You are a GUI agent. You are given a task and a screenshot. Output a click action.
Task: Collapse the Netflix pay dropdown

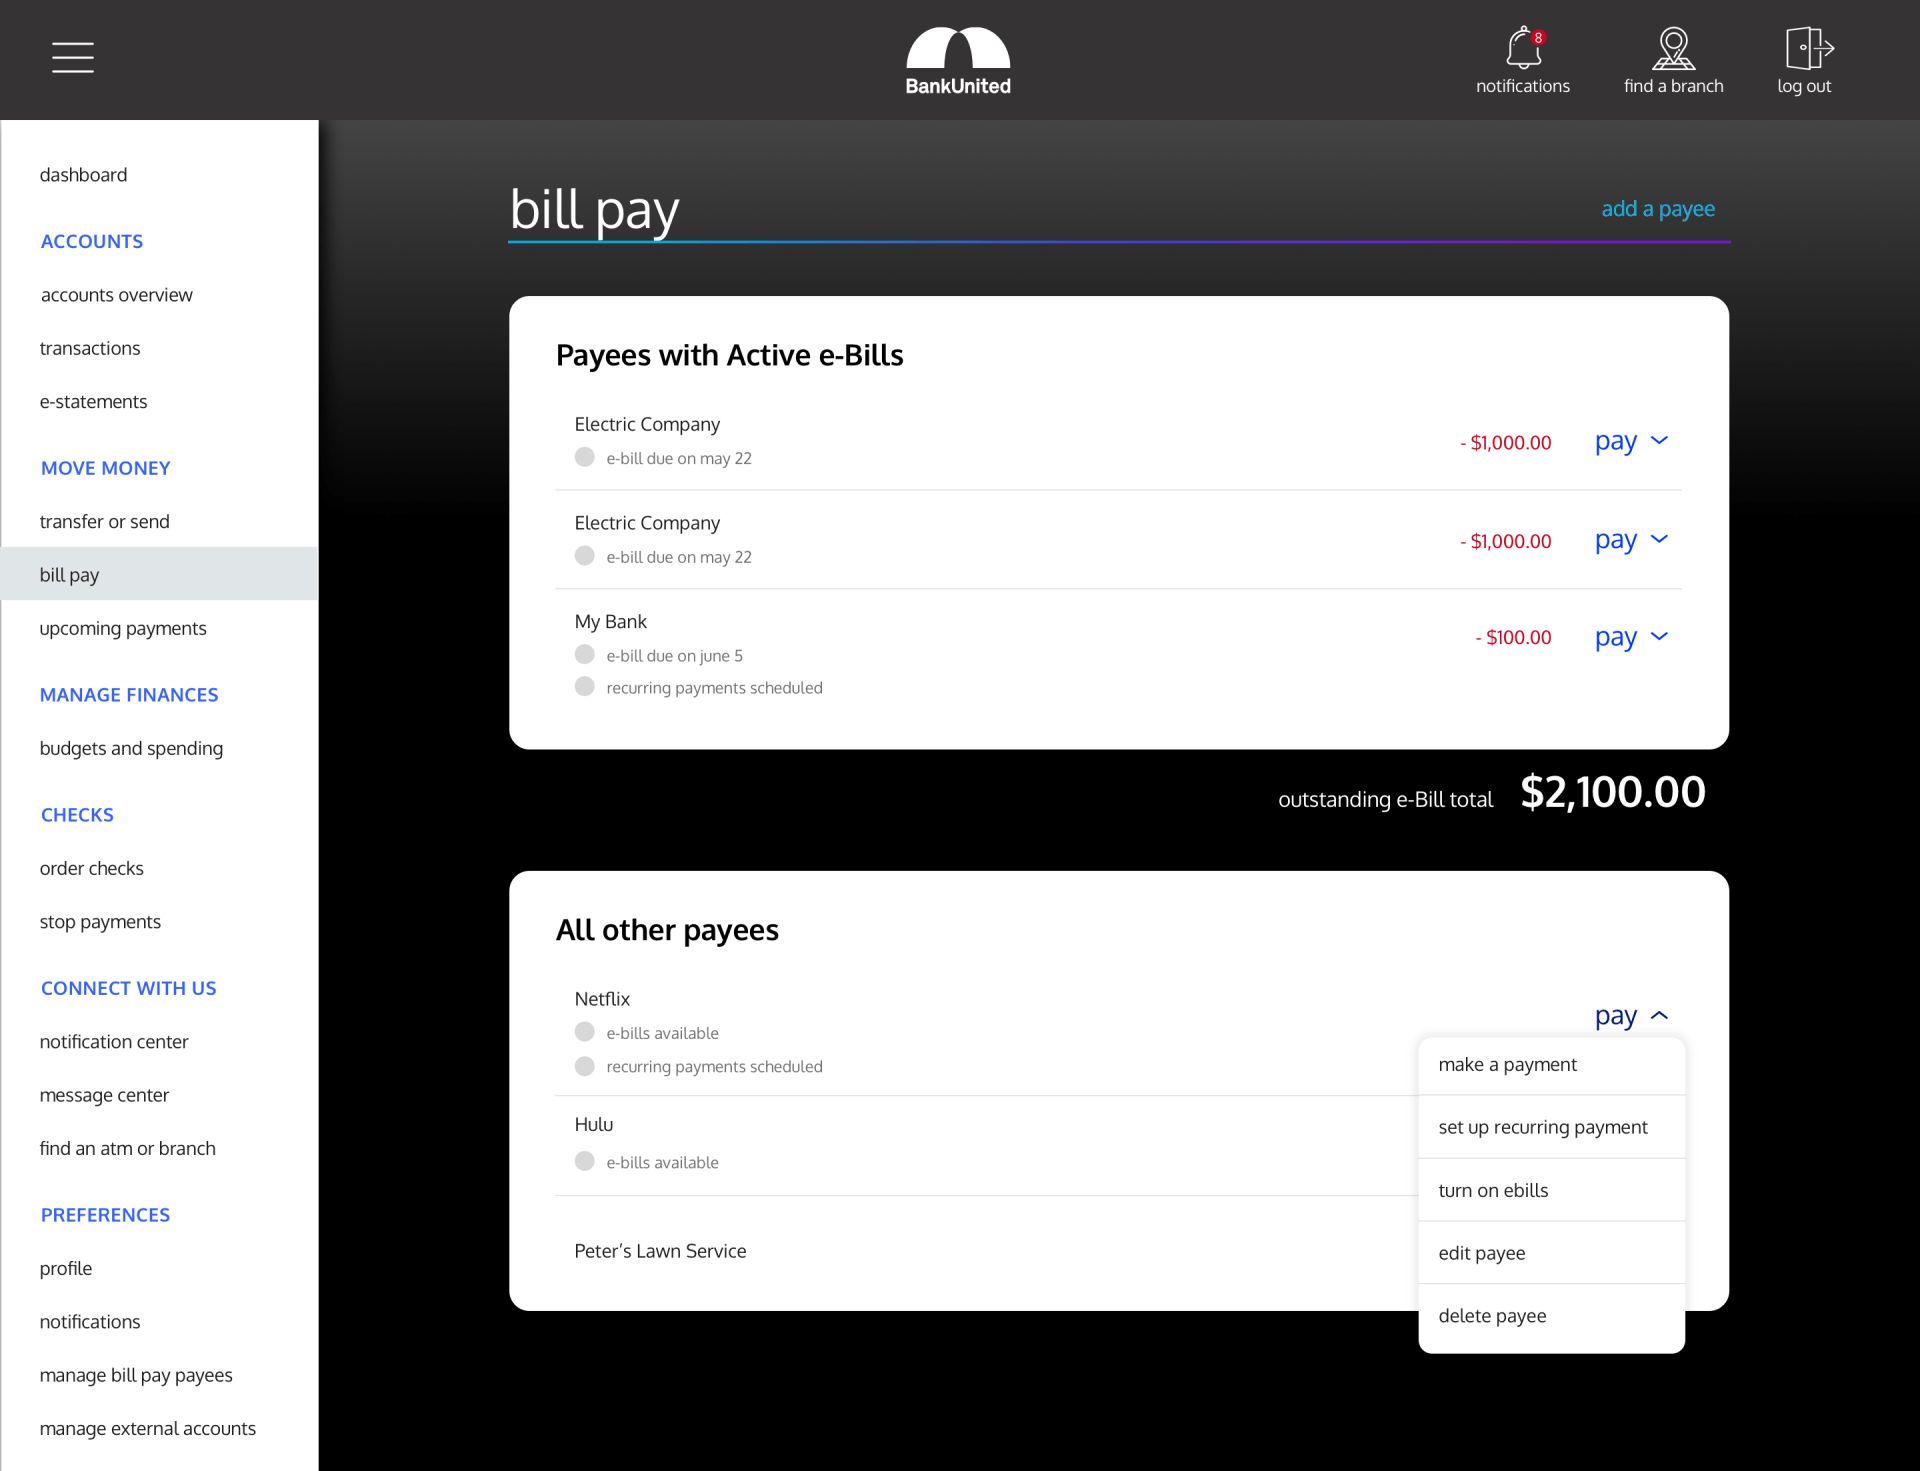tap(1631, 1016)
